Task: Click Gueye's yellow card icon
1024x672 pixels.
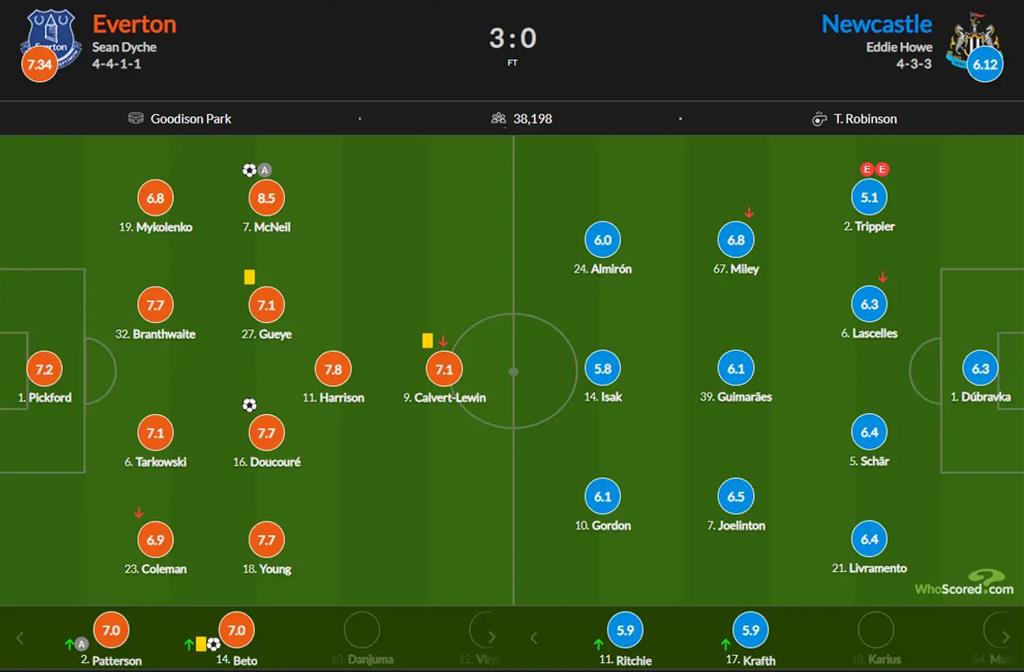Action: pos(249,276)
